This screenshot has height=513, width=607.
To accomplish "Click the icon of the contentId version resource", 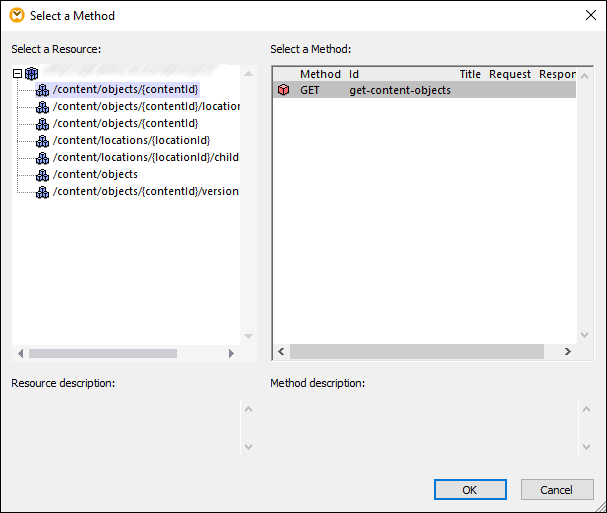I will 42,192.
